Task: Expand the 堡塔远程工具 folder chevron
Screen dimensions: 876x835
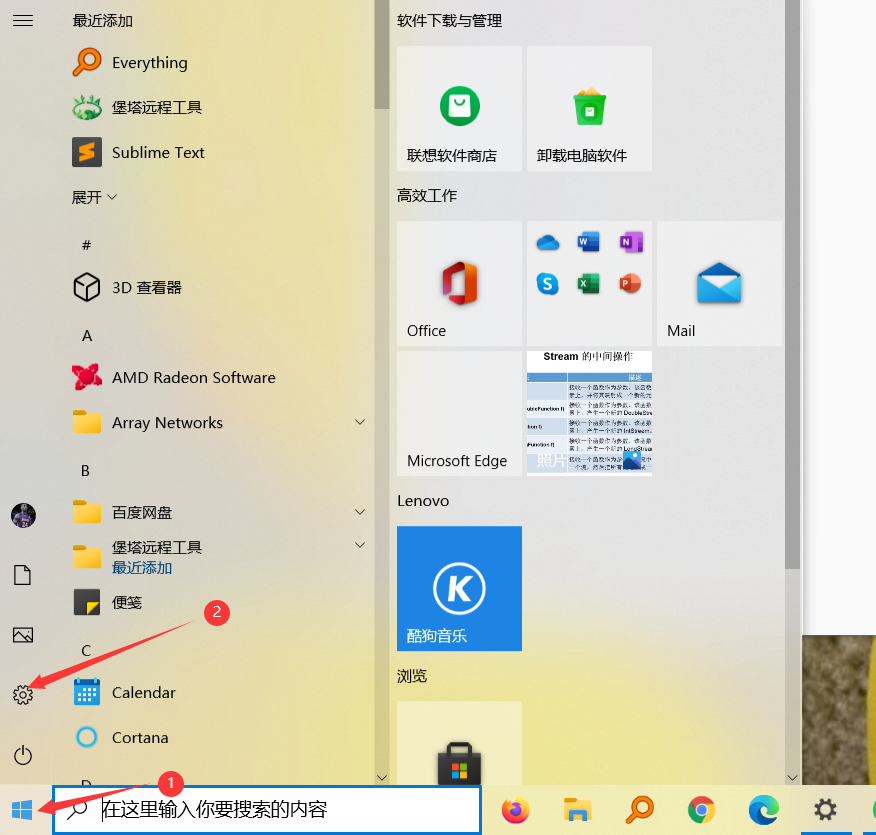Action: click(360, 545)
